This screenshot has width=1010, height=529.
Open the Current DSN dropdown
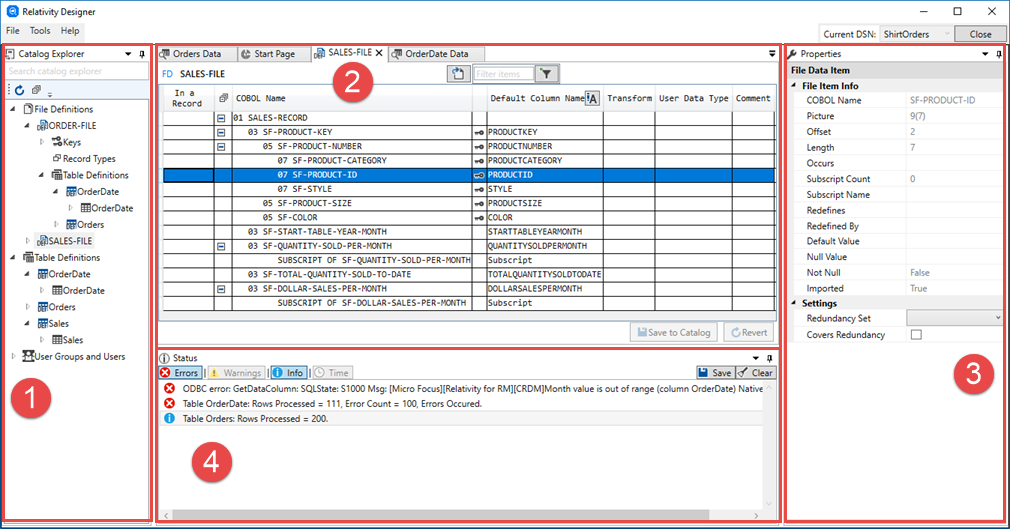click(x=946, y=34)
